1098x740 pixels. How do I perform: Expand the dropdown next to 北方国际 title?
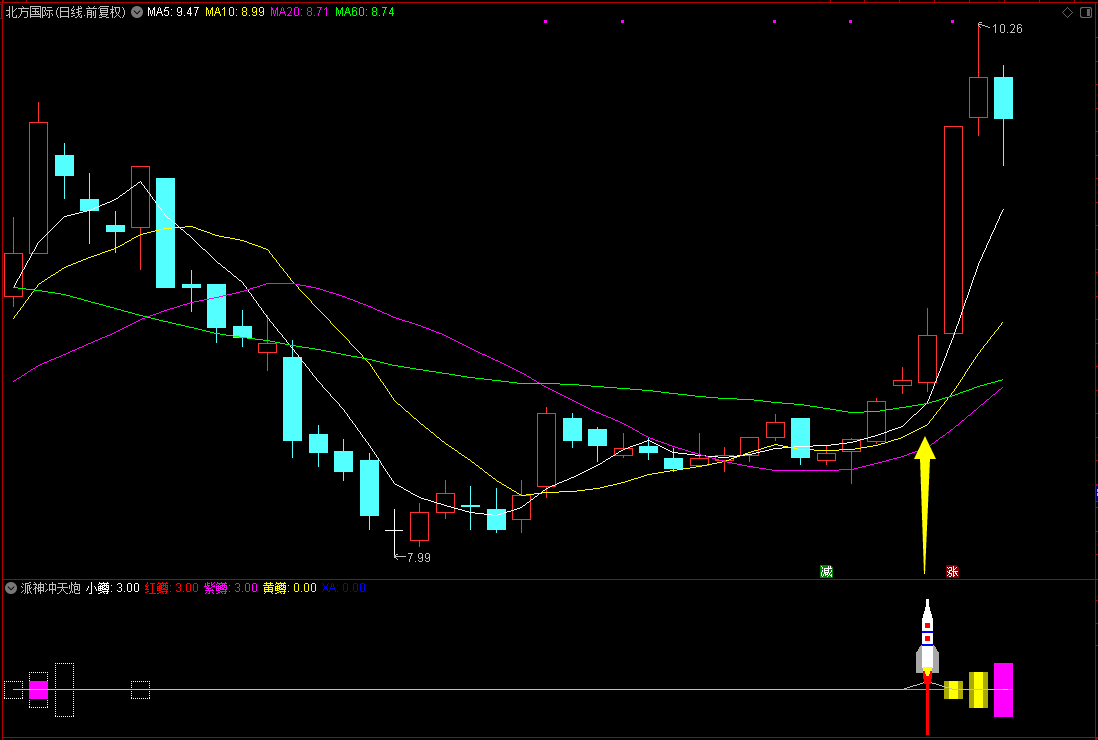point(136,12)
